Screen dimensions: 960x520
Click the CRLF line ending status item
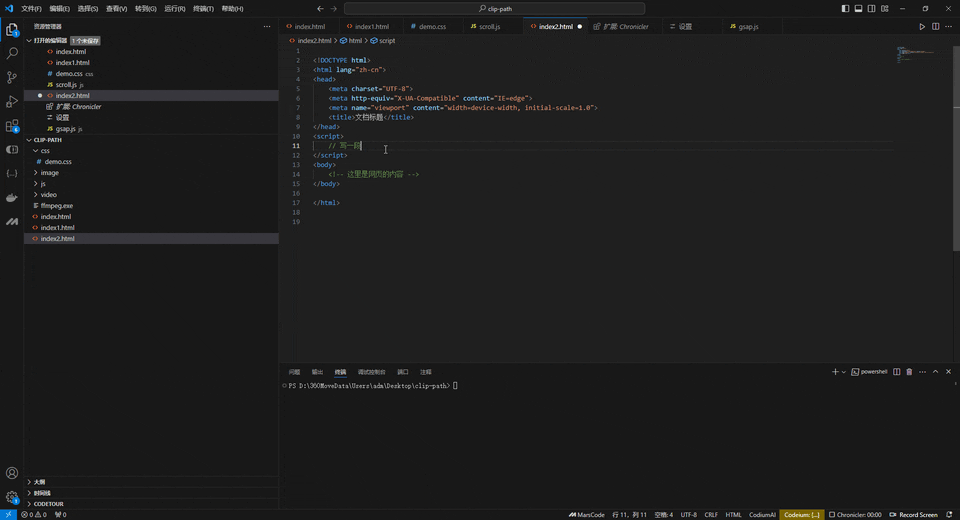point(711,514)
